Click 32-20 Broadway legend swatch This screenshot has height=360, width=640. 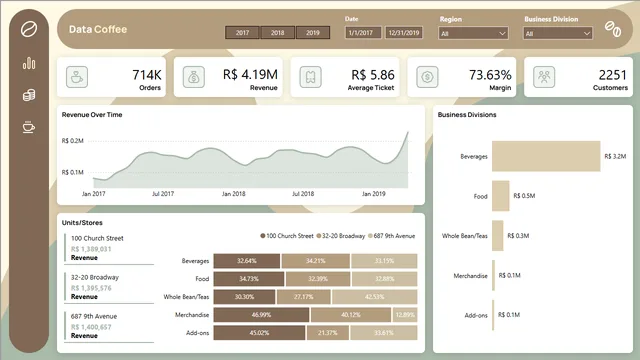pos(318,236)
